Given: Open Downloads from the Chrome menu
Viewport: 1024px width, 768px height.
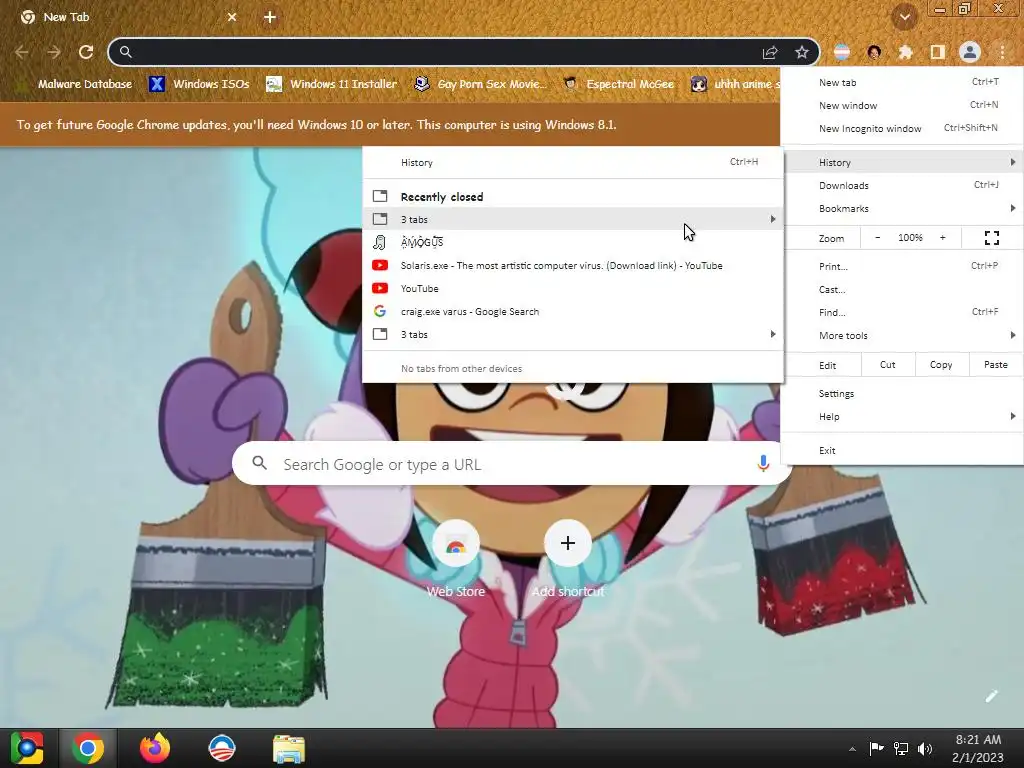Looking at the screenshot, I should click(x=902, y=185).
